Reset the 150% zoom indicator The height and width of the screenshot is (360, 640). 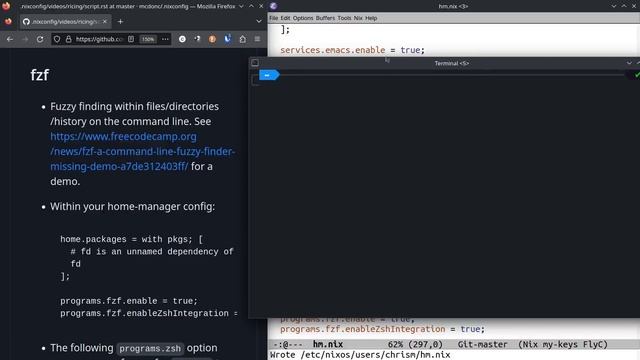tap(148, 39)
